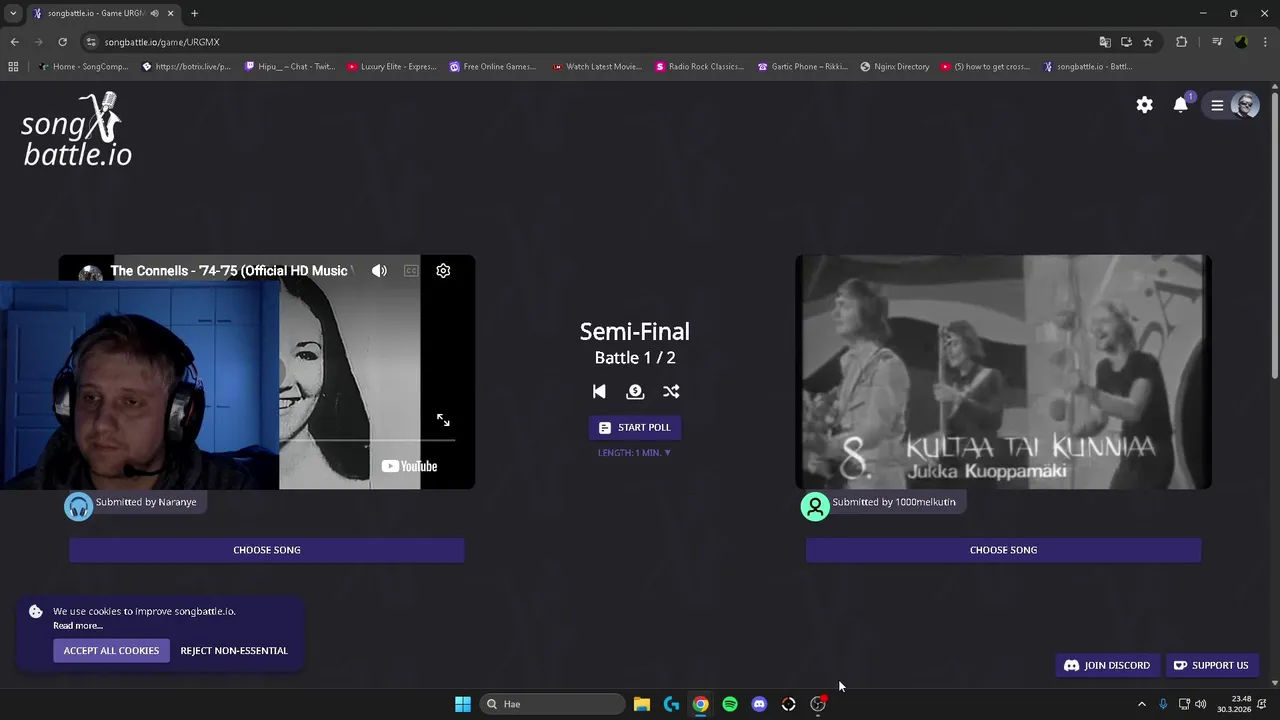Screen dimensions: 1280x720
Task: Open Spotify from taskbar
Action: click(x=730, y=704)
